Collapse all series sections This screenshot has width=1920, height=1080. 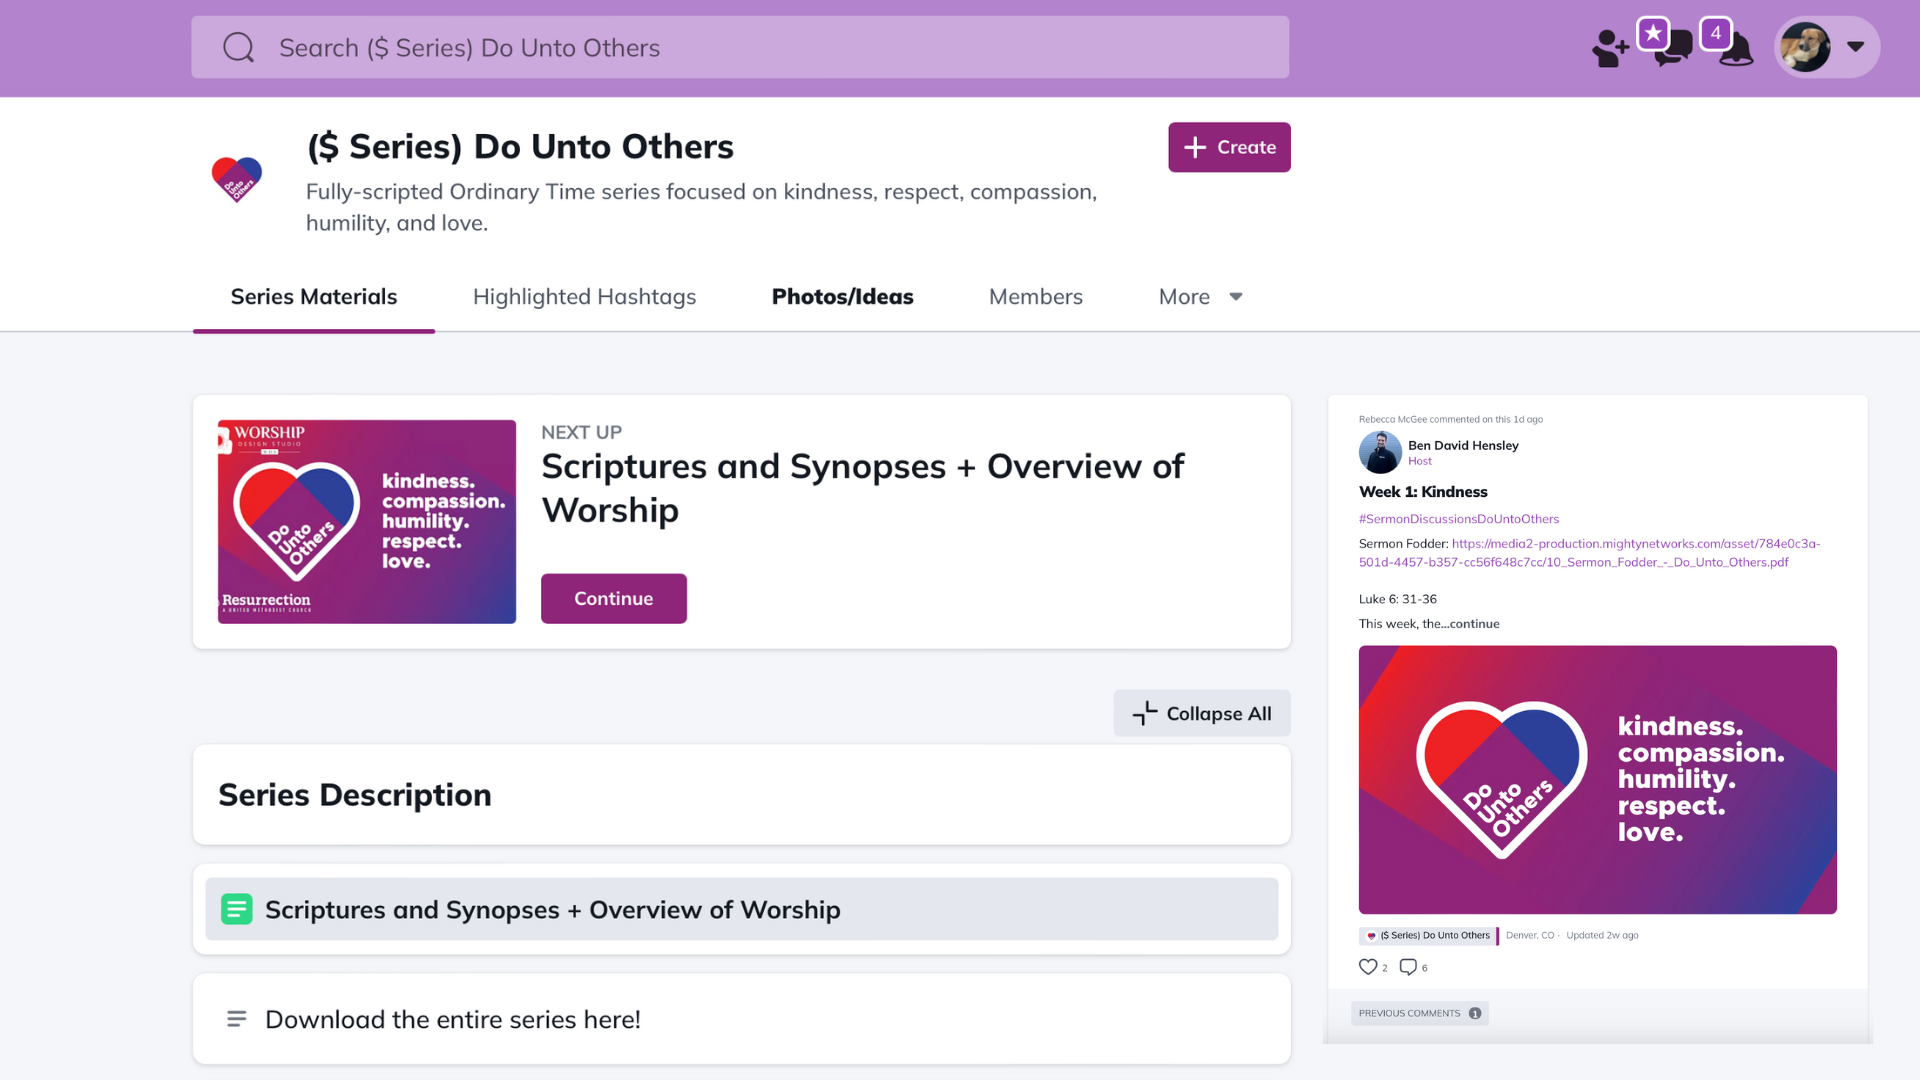pyautogui.click(x=1202, y=713)
